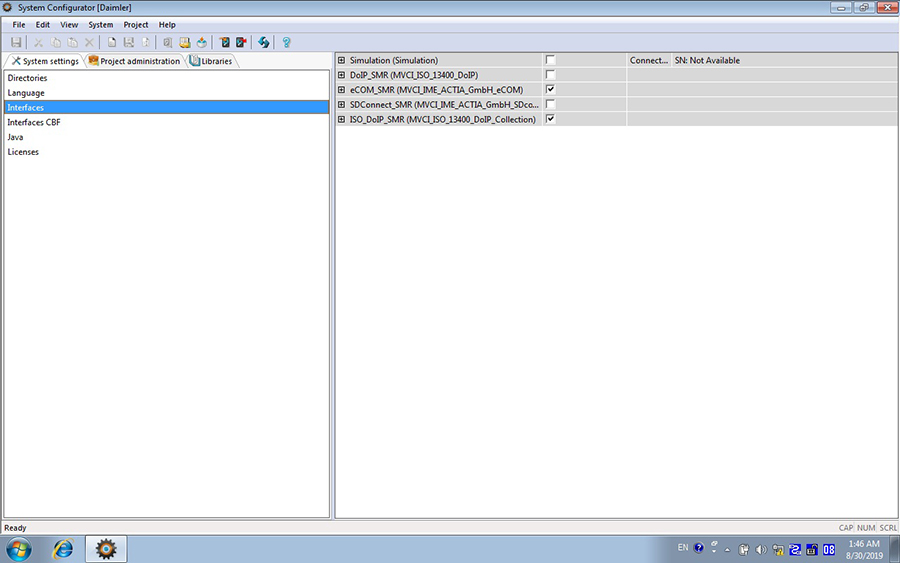Expand the Simulation interface row
This screenshot has width=900, height=563.
coord(342,60)
